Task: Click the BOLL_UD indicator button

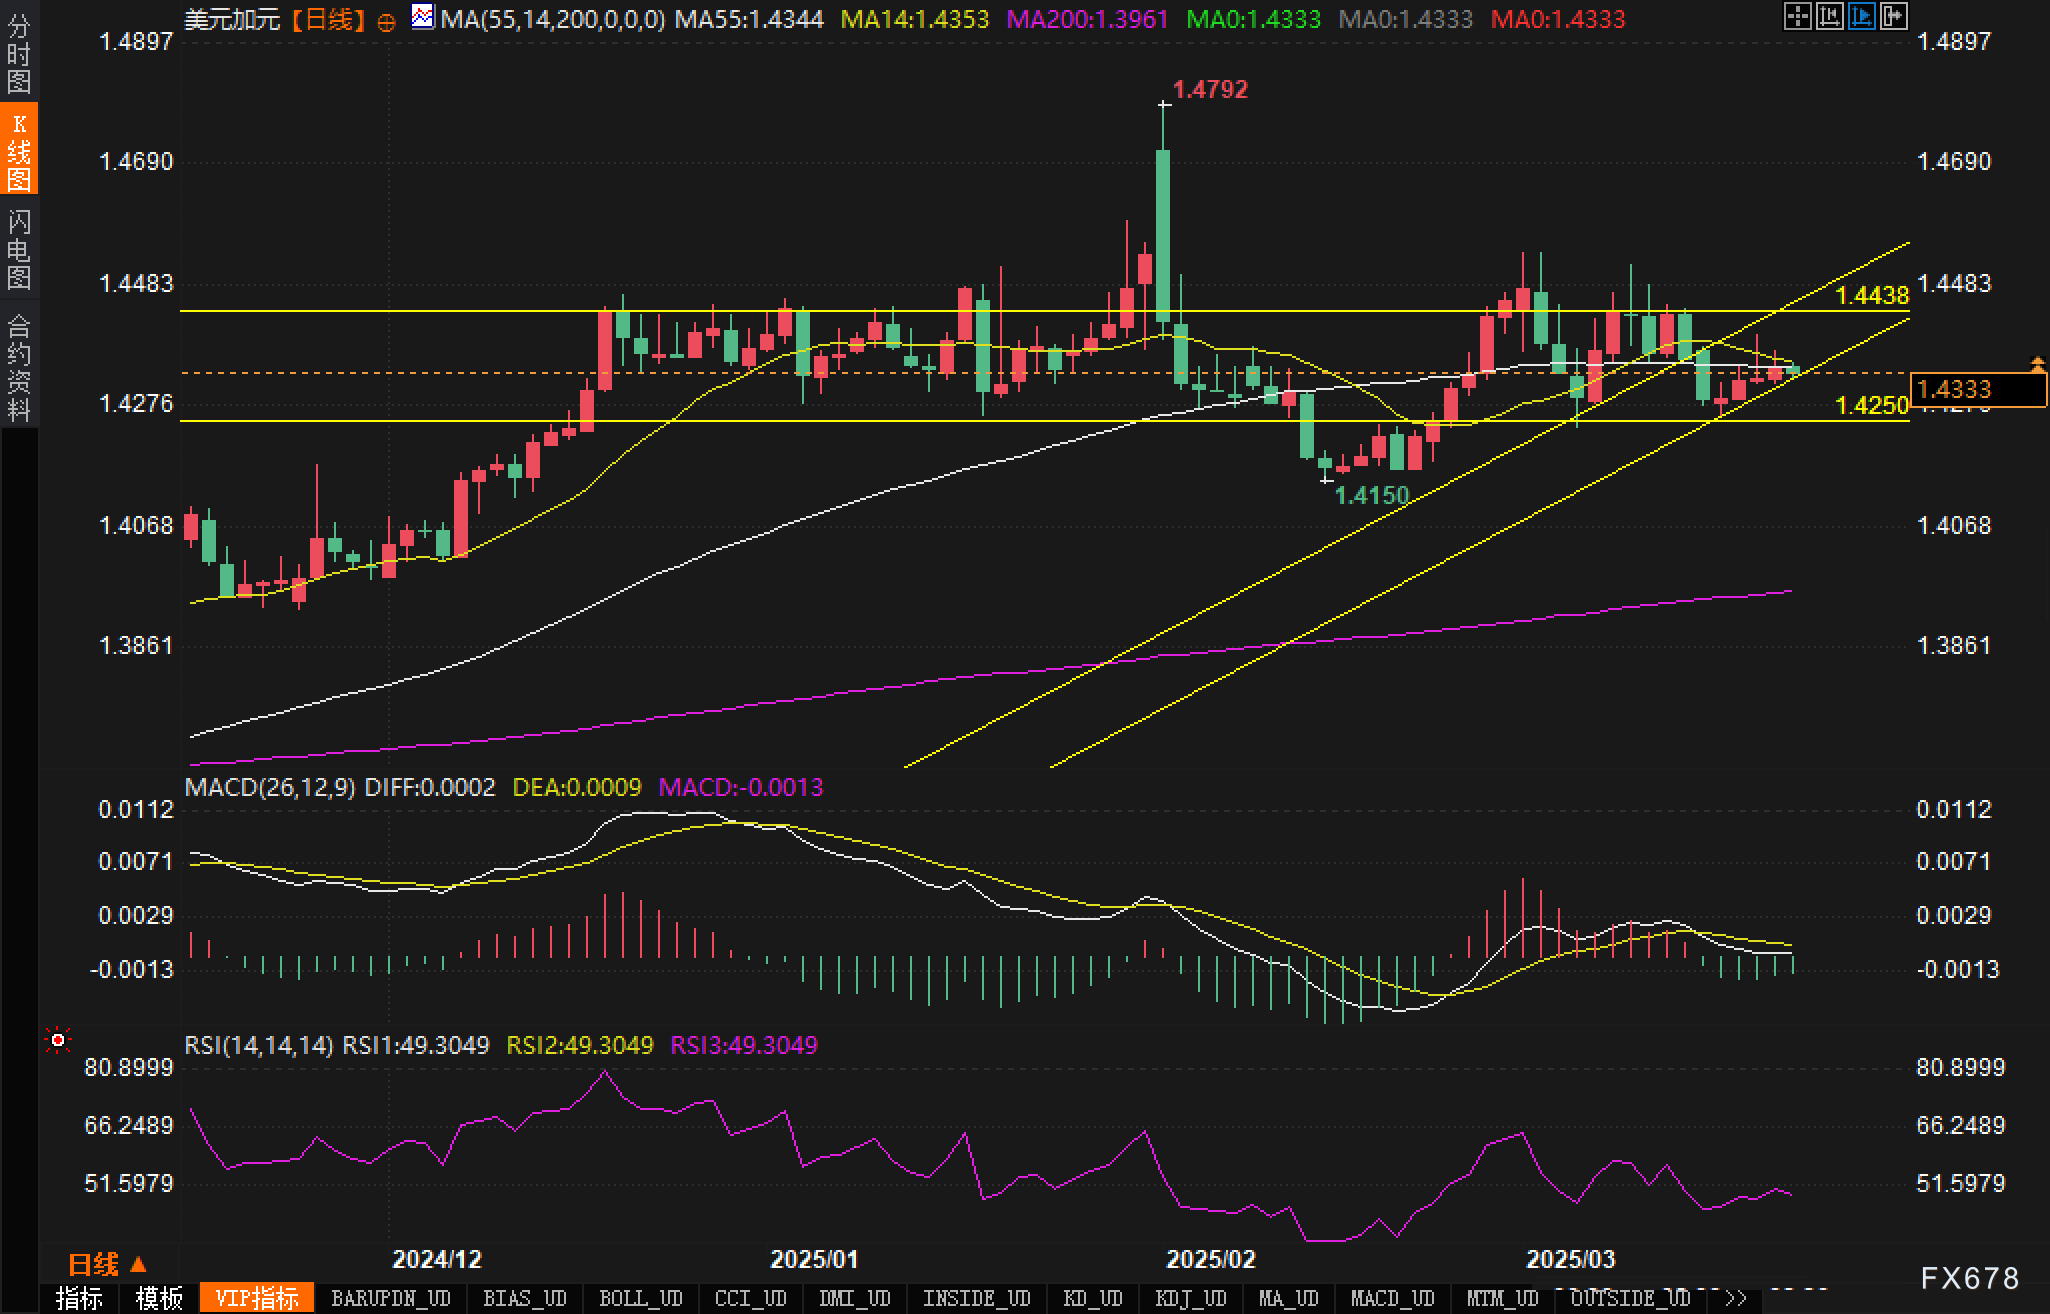Action: [640, 1299]
